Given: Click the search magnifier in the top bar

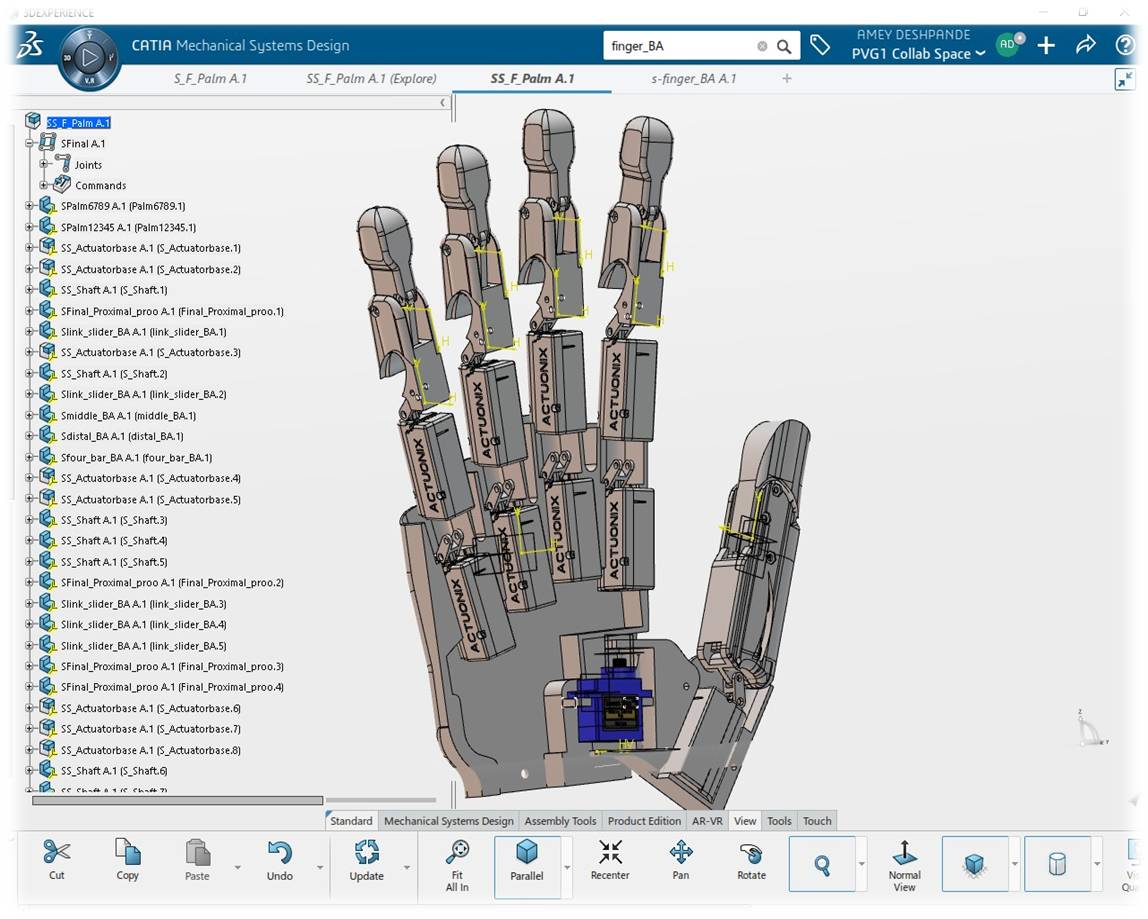Looking at the screenshot, I should click(784, 46).
